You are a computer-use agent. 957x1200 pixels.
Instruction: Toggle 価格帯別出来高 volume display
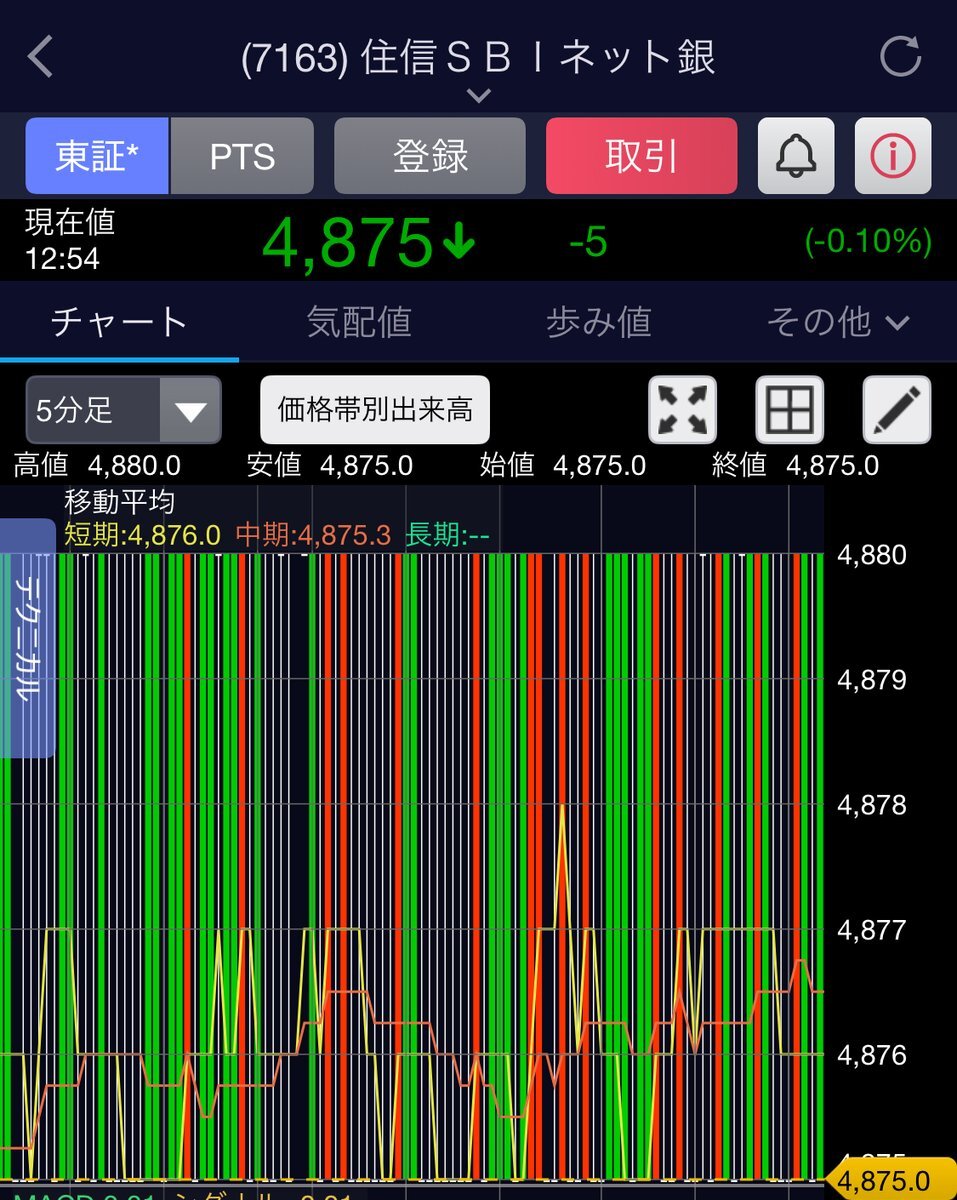point(375,409)
